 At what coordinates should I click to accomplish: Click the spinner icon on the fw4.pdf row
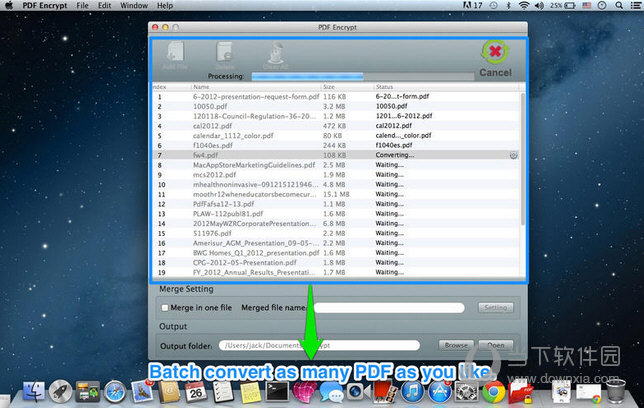coord(513,155)
